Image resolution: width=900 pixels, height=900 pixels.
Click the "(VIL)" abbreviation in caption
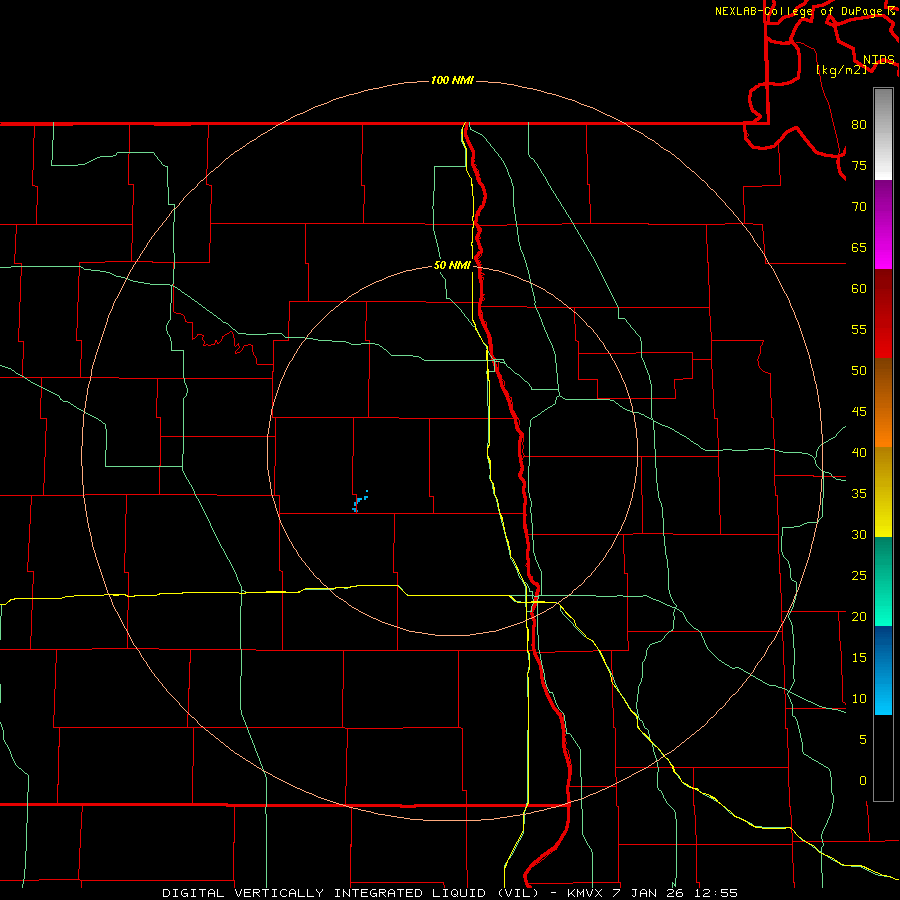[x=520, y=893]
